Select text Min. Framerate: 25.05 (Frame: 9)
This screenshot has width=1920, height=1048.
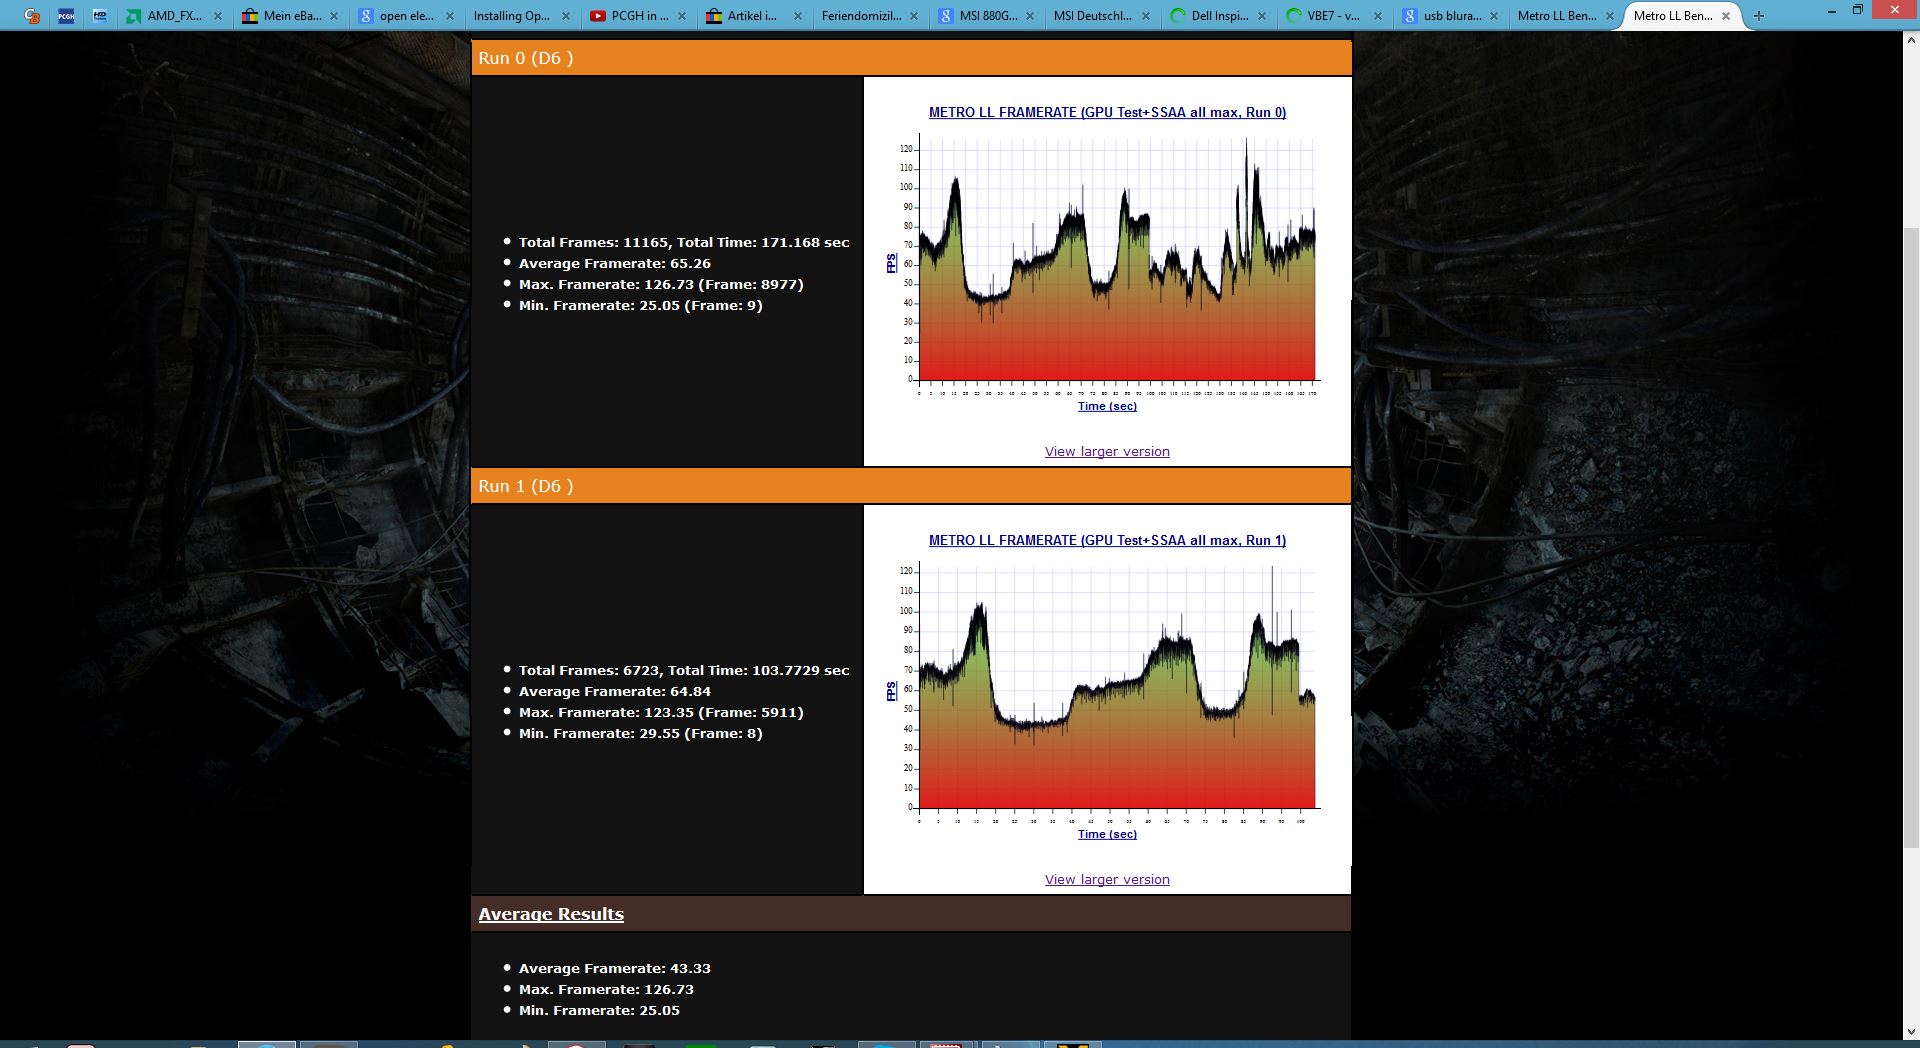[641, 305]
